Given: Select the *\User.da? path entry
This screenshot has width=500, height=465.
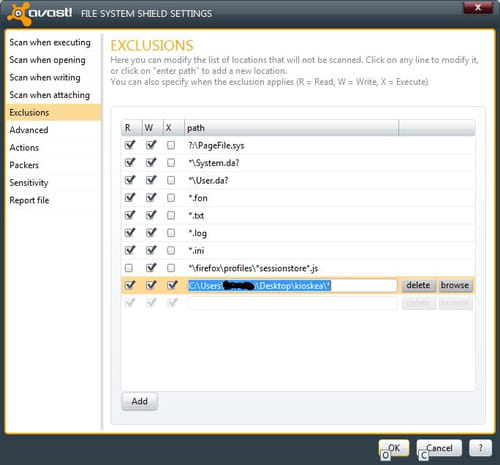Looking at the screenshot, I should [x=208, y=181].
